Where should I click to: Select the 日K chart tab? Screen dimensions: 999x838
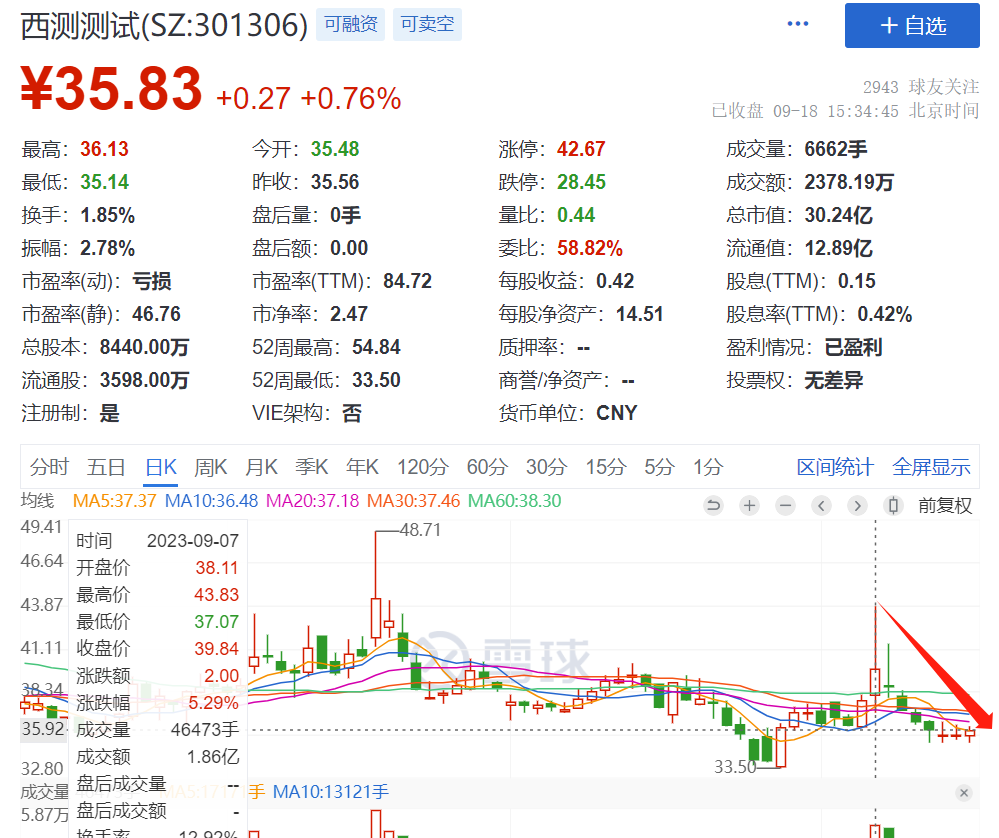tap(161, 467)
